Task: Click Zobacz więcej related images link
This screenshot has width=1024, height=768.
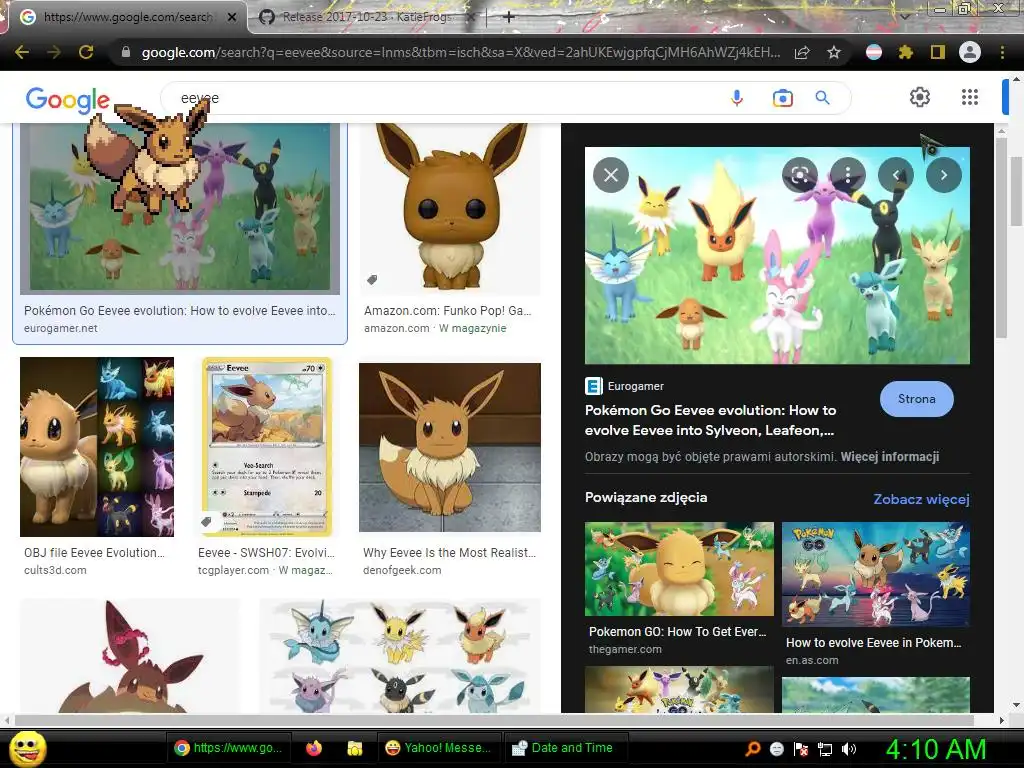Action: pyautogui.click(x=921, y=499)
